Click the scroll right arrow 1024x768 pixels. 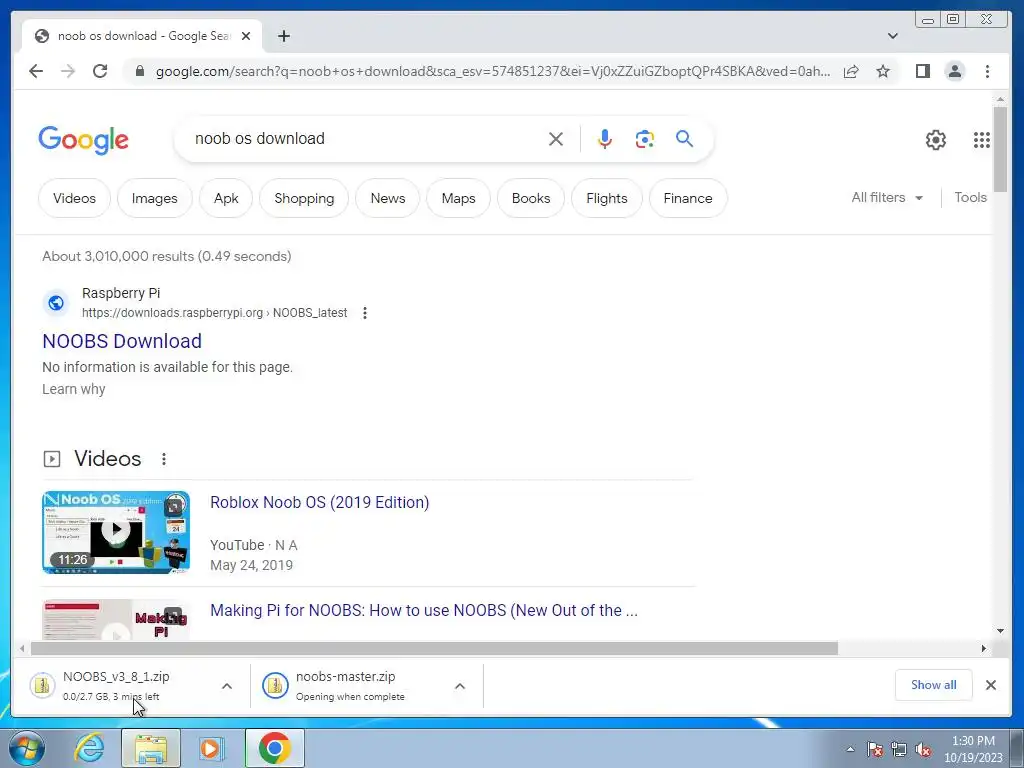coord(984,648)
